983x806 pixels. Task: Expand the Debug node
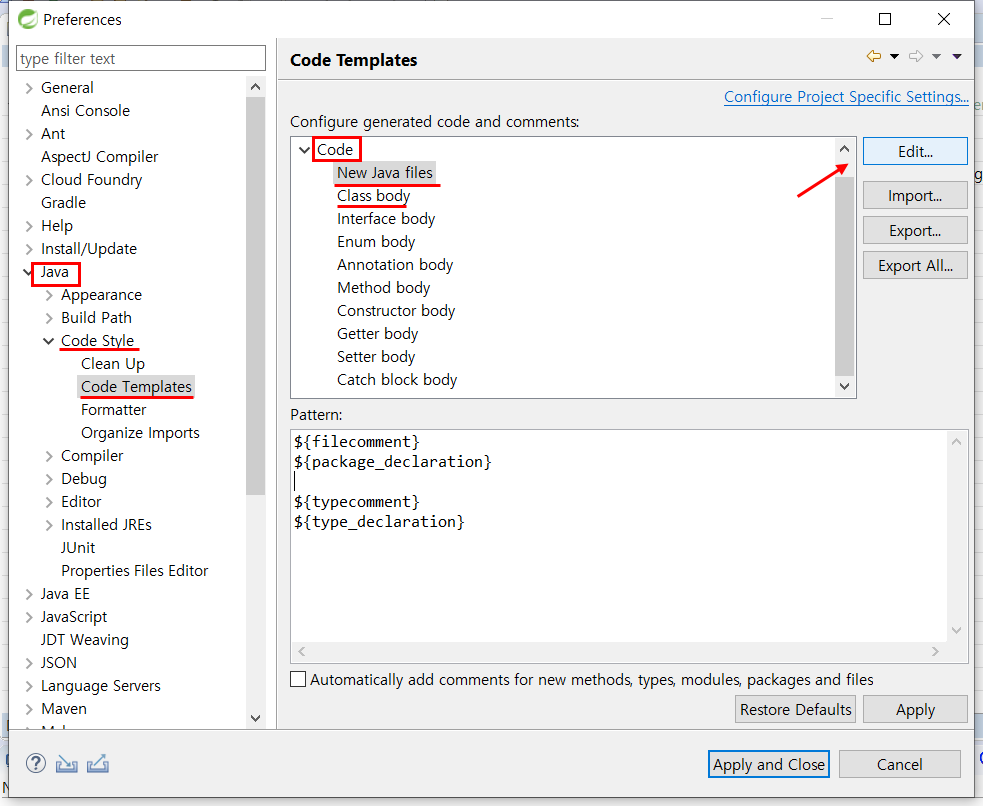[x=49, y=479]
